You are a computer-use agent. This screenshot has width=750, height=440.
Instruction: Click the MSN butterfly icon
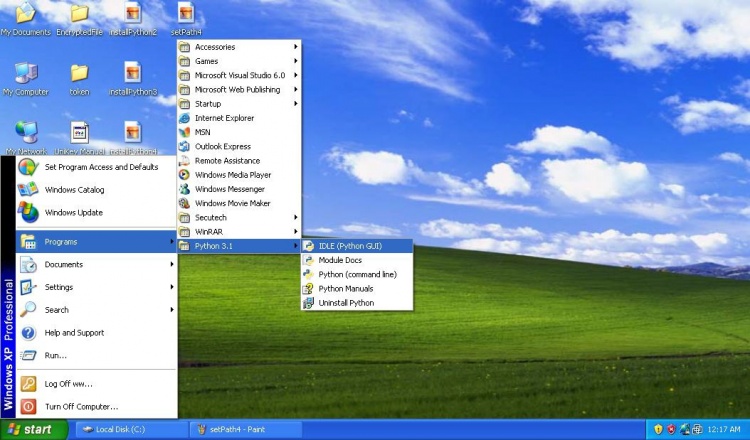pyautogui.click(x=185, y=132)
